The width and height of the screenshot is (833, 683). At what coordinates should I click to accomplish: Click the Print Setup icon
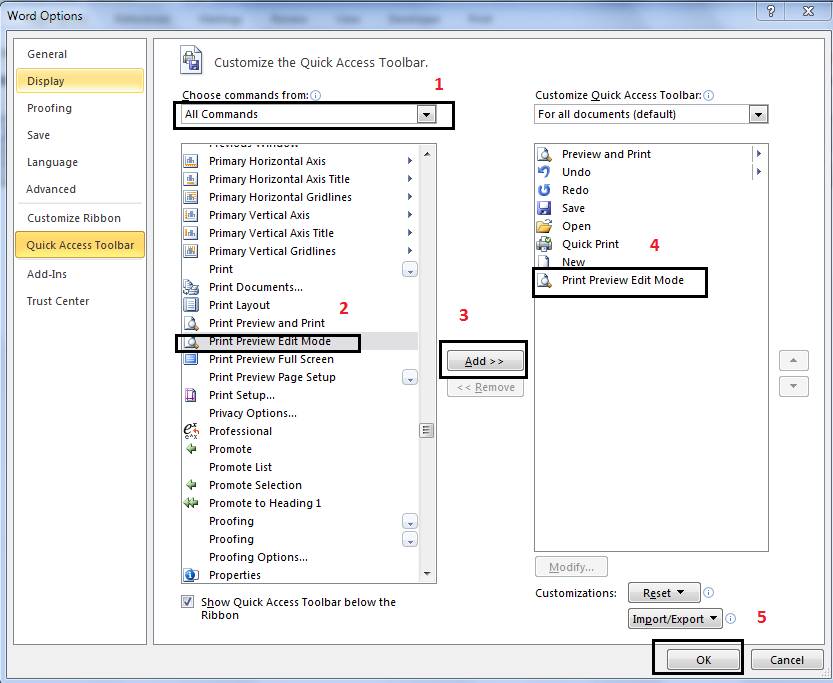(x=191, y=395)
